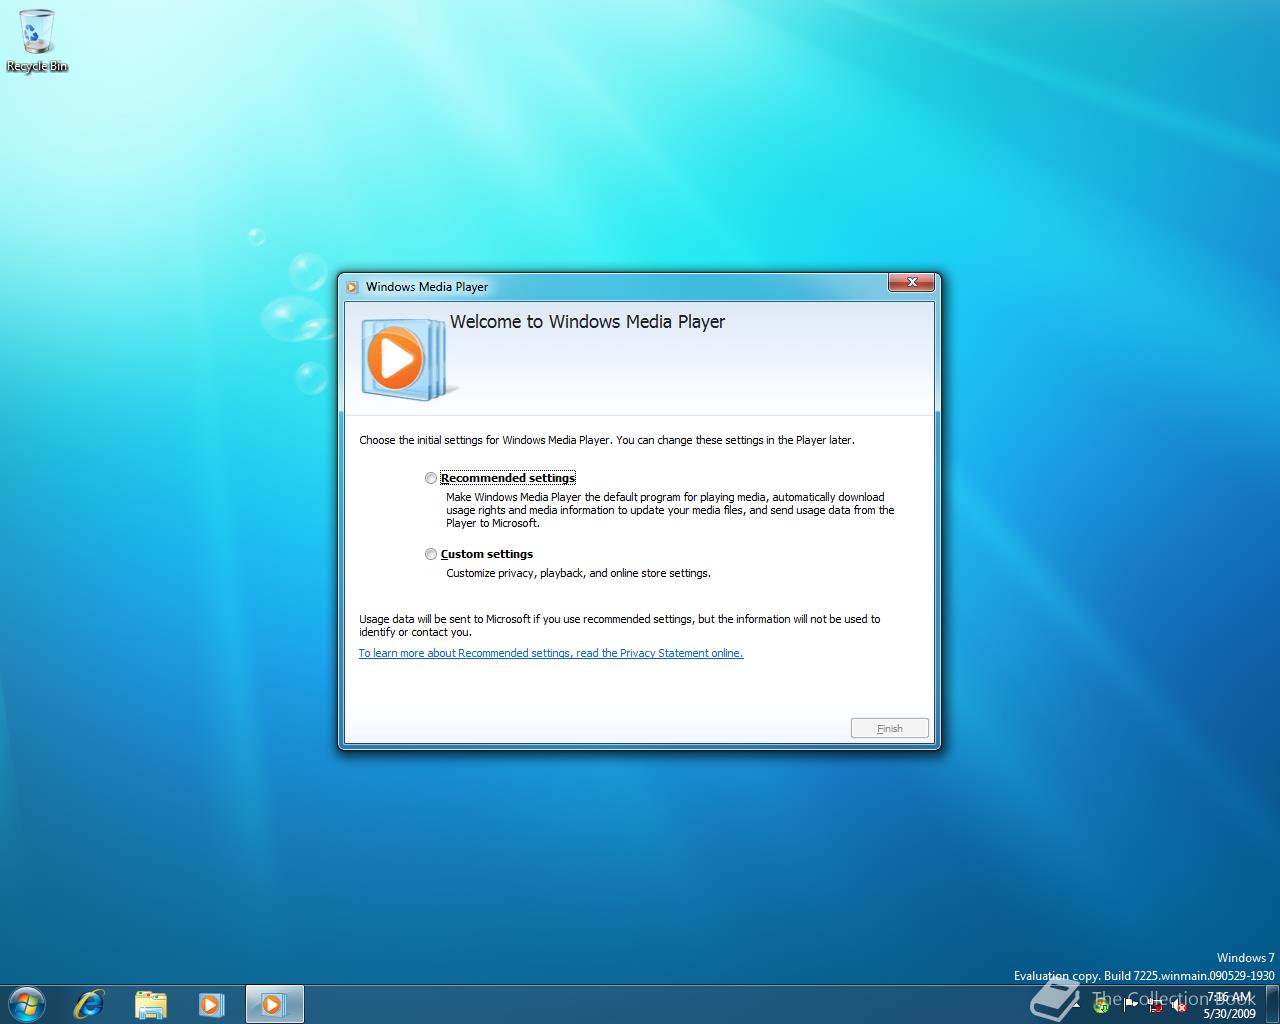Launch Internet Explorer from the taskbar
Image resolution: width=1280 pixels, height=1024 pixels.
[89, 1004]
